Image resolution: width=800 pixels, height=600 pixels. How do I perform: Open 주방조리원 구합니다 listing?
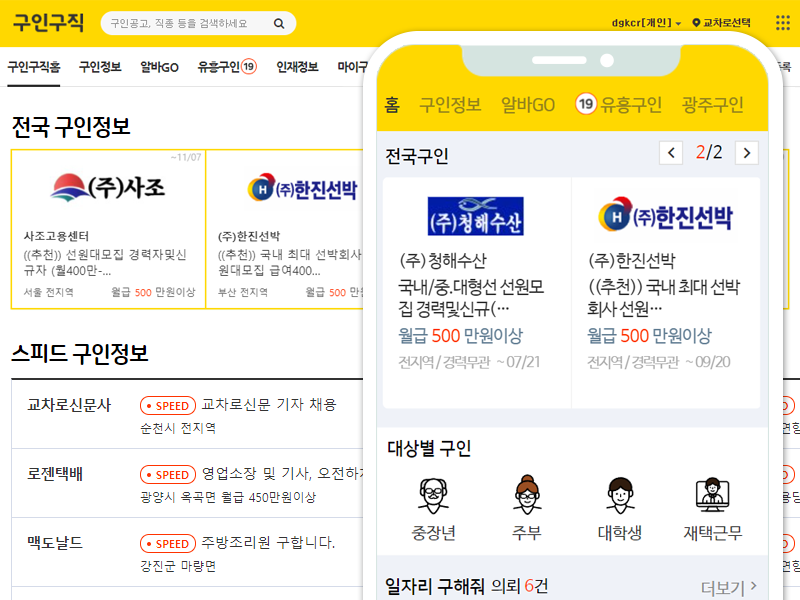click(268, 542)
